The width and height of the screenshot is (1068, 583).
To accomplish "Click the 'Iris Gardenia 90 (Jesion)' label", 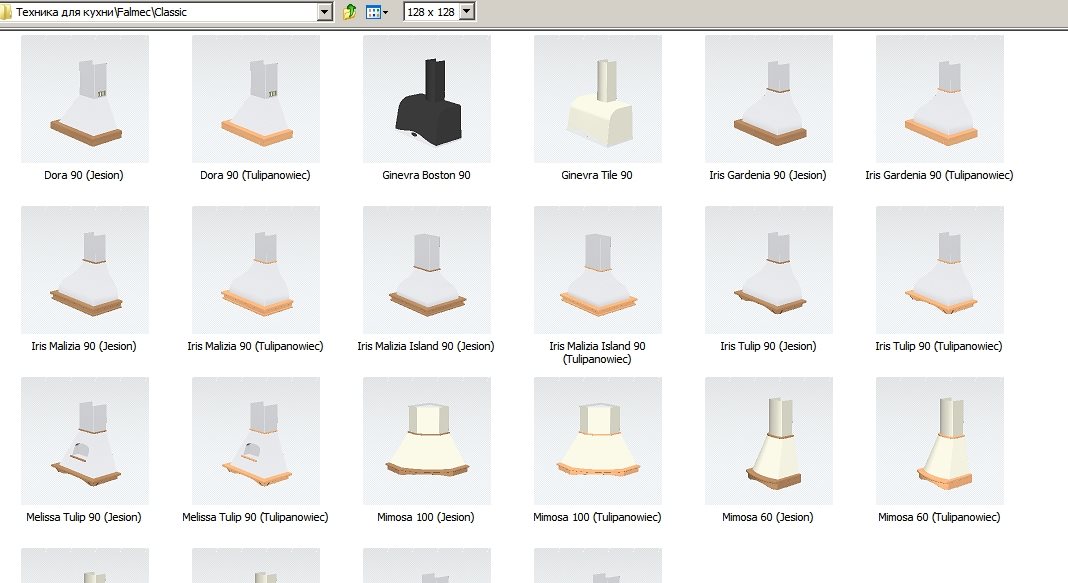I will [768, 175].
